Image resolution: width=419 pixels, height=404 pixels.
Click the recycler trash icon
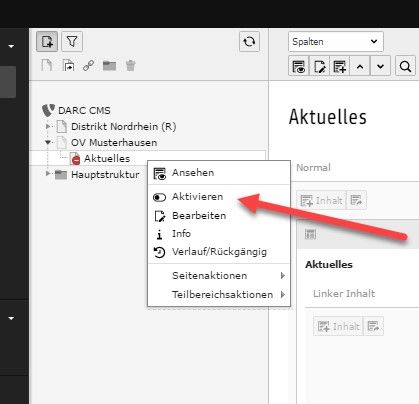130,65
